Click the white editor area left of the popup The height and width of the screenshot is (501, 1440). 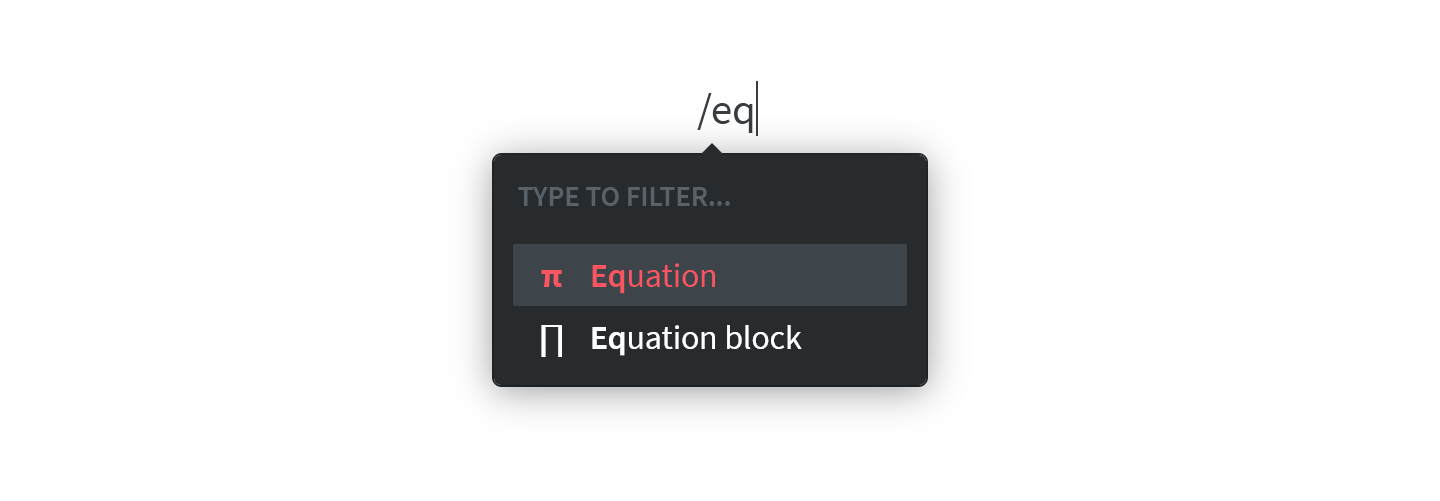click(x=245, y=270)
